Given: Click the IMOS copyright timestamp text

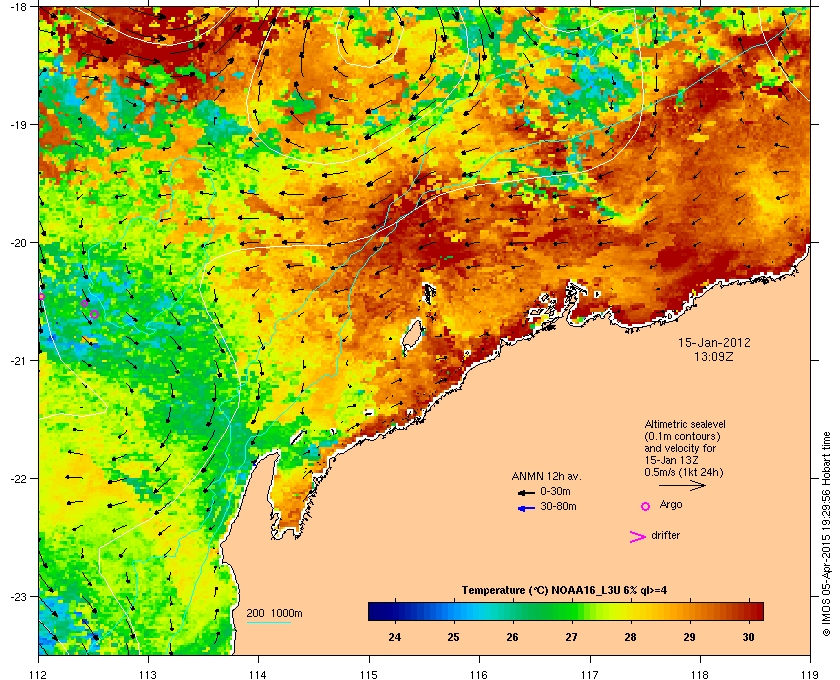Looking at the screenshot, I should click(x=827, y=535).
